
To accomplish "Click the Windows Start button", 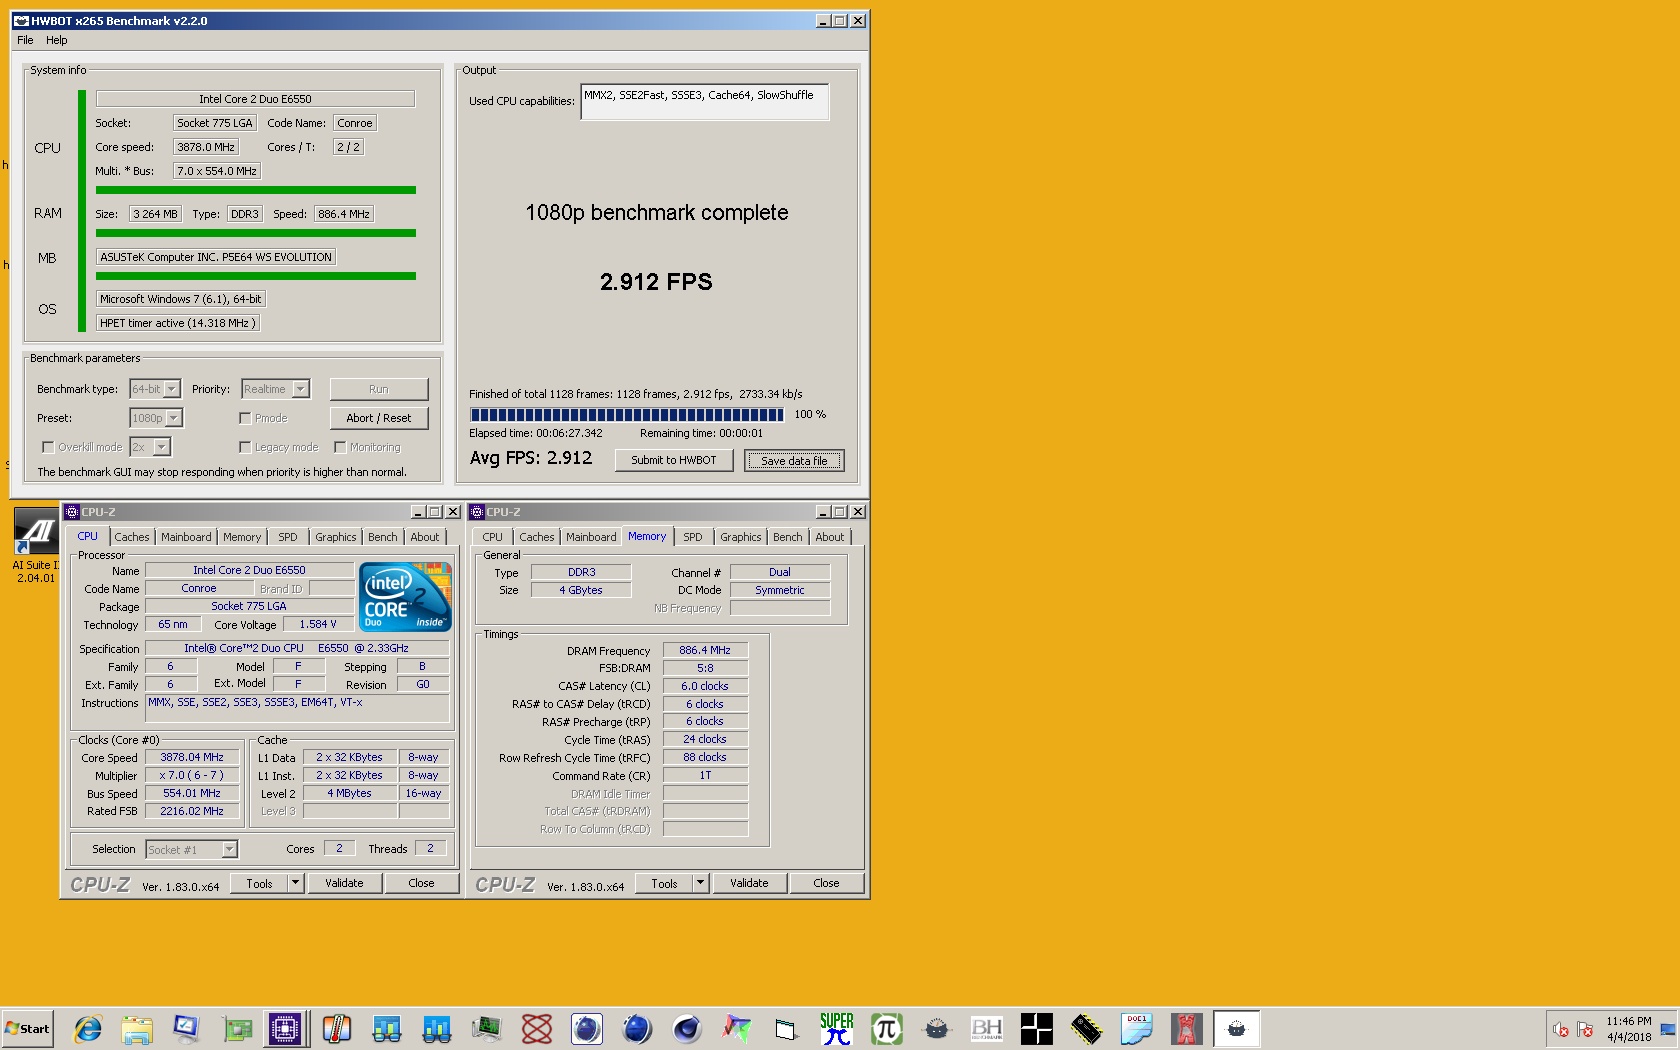I will [x=28, y=1028].
